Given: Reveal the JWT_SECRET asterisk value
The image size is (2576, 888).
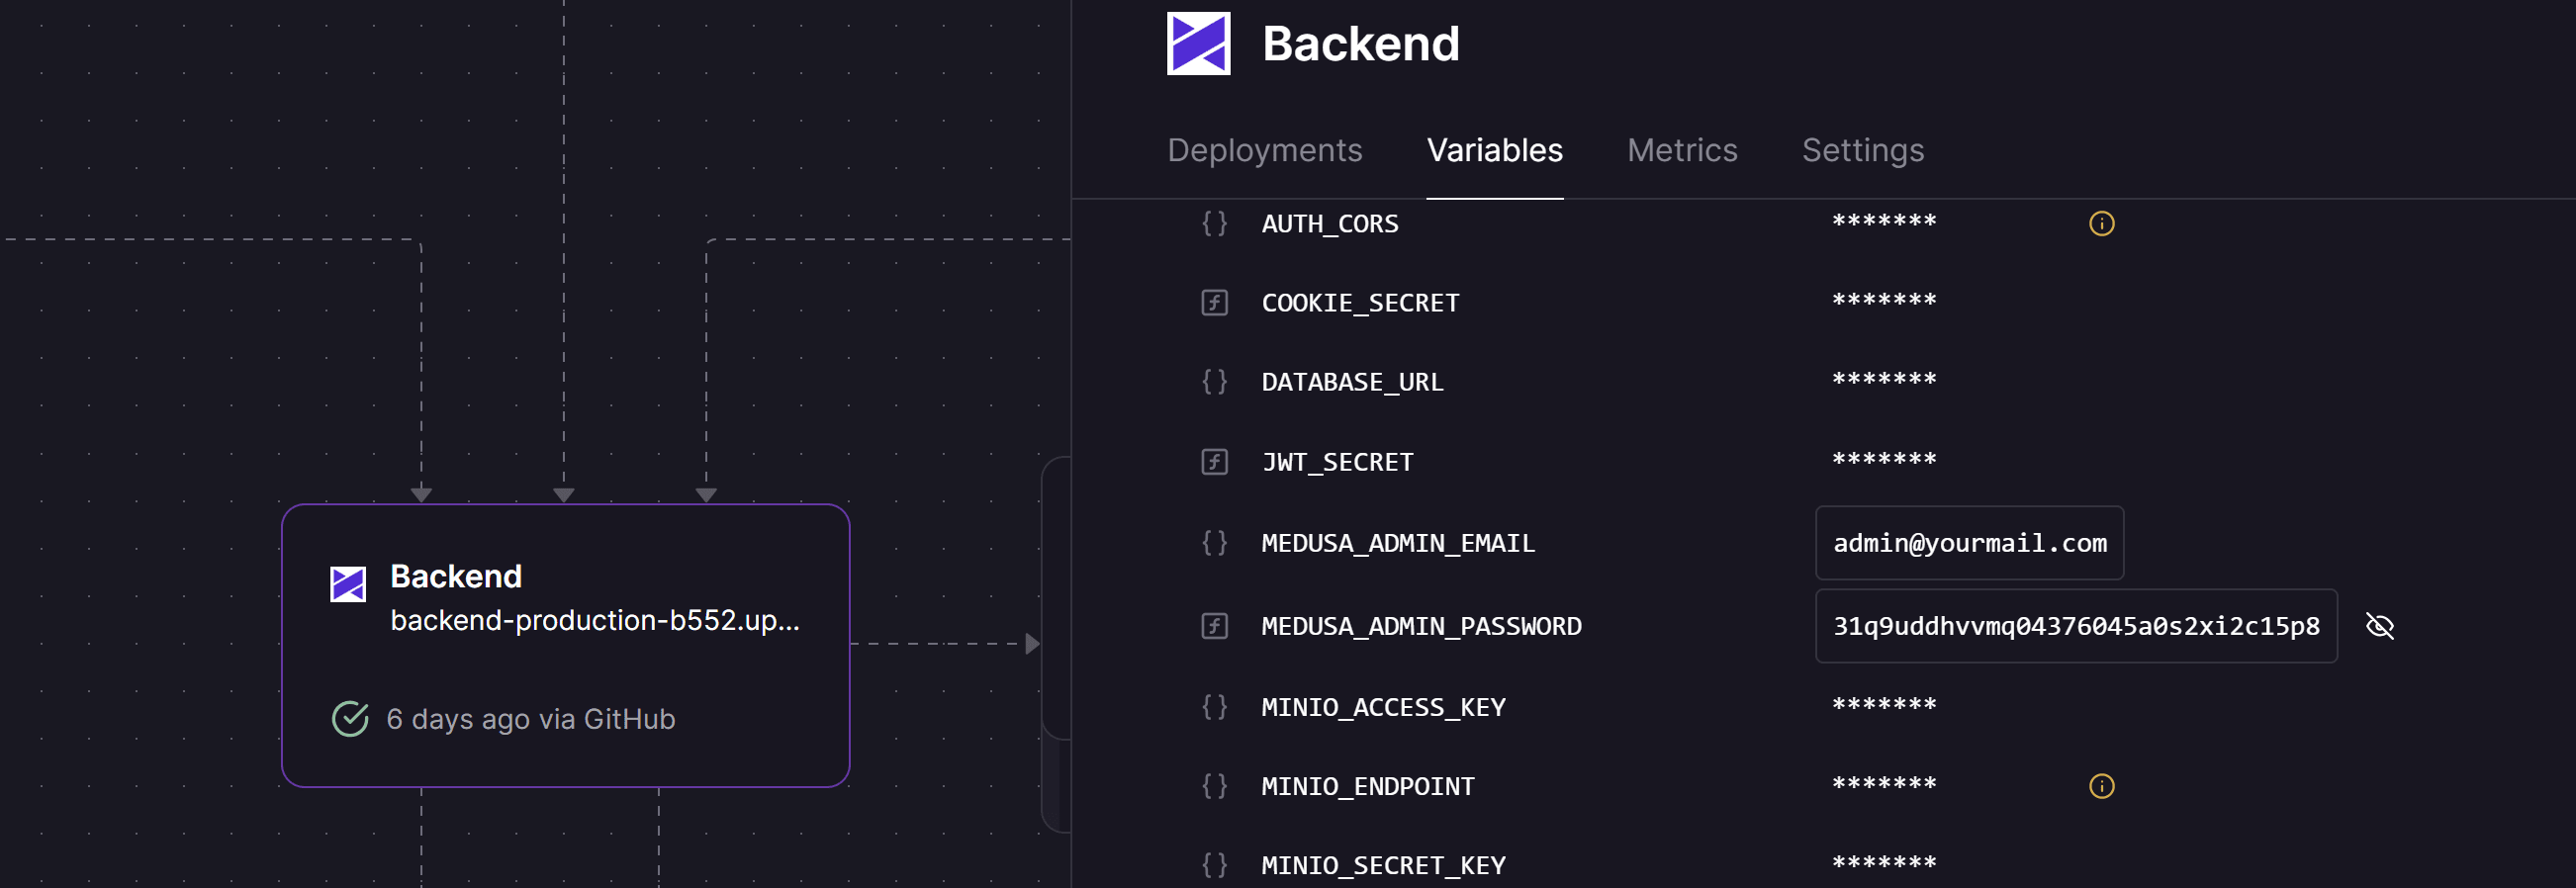Looking at the screenshot, I should (1884, 461).
